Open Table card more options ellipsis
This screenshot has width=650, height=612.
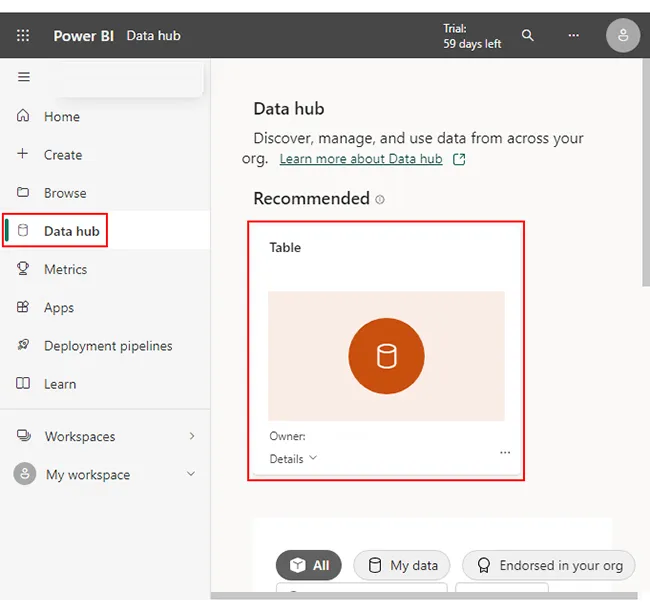click(505, 453)
